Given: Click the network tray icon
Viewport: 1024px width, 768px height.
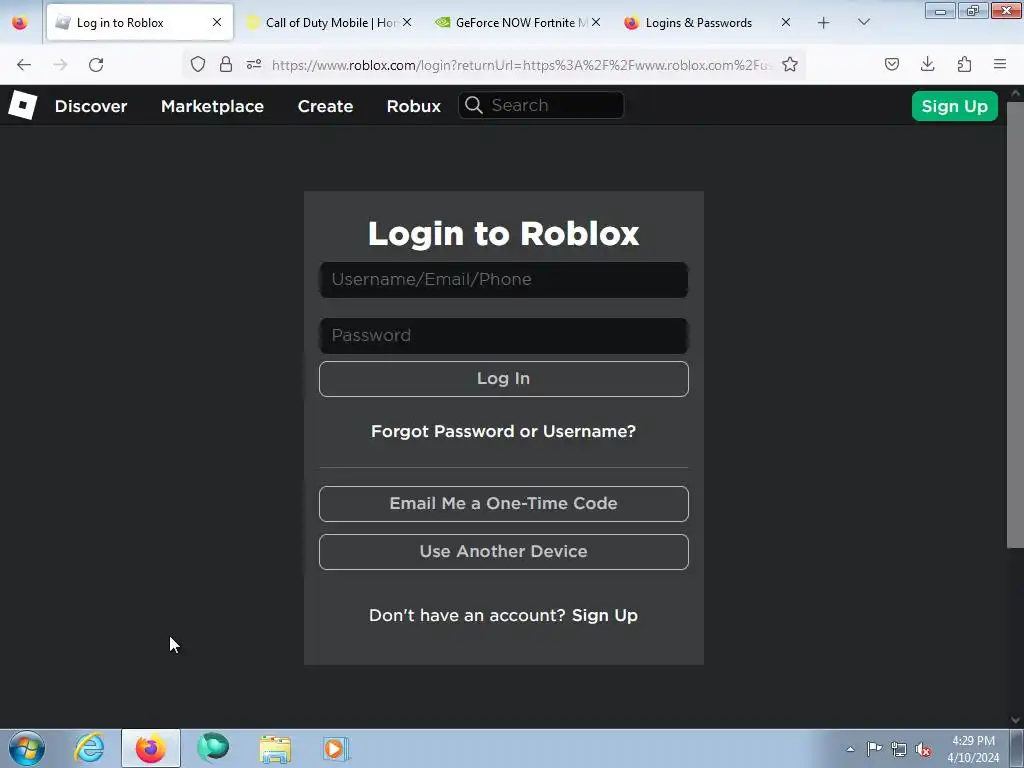Looking at the screenshot, I should click(899, 749).
